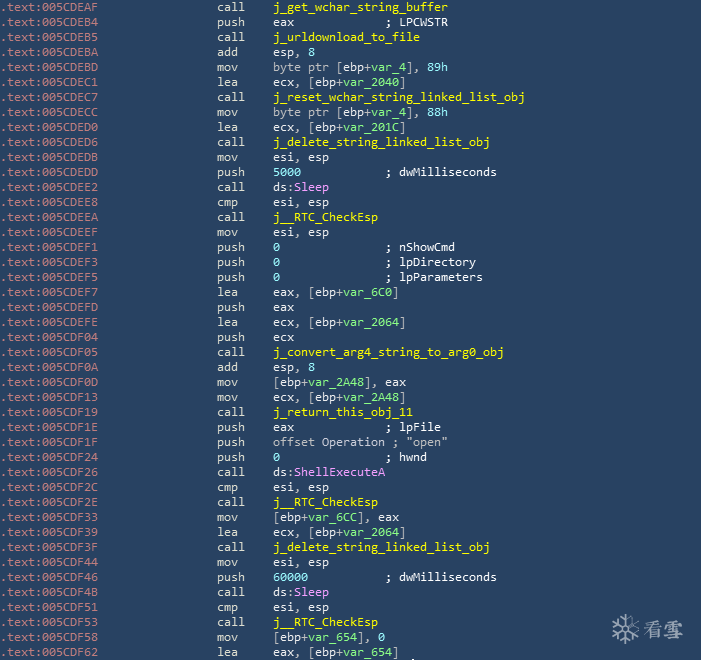Select operand [ebp+var_6CC]
Image resolution: width=701 pixels, height=660 pixels.
(318, 517)
